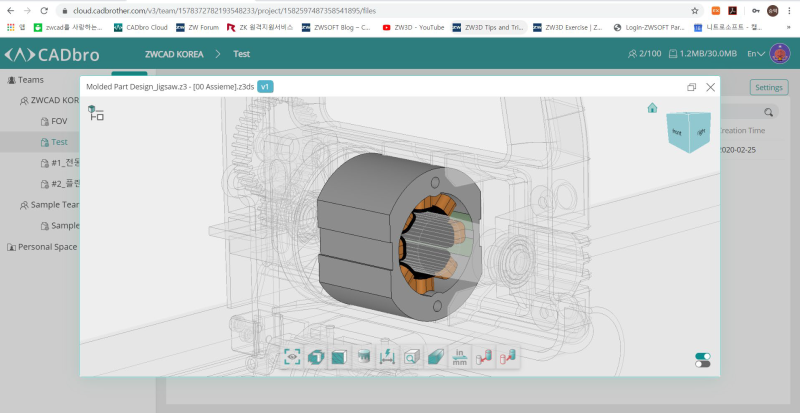Image resolution: width=800 pixels, height=413 pixels.
Task: Open the user avatar menu
Action: [x=780, y=54]
